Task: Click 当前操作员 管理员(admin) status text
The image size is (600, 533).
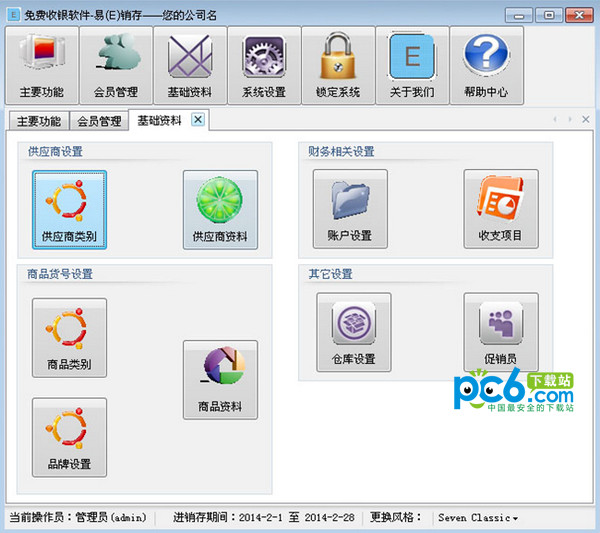Action: coord(78,517)
